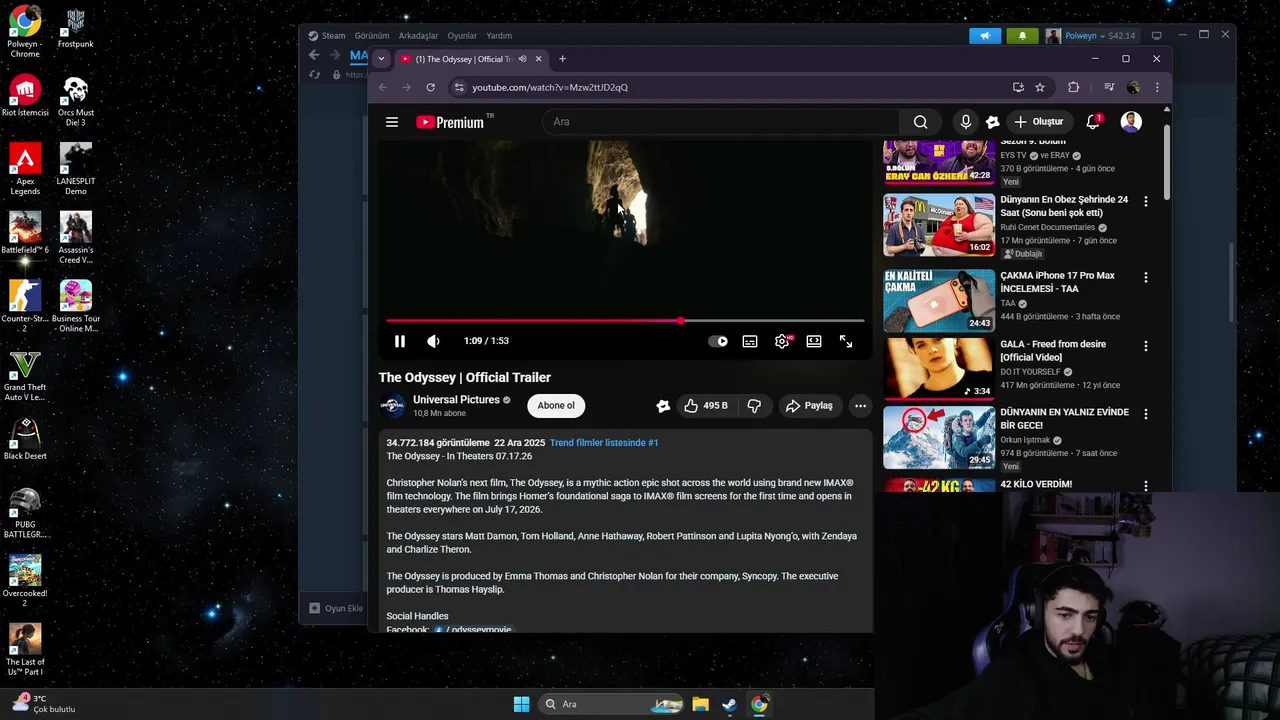This screenshot has height=720, width=1280.
Task: Open options for 'DÜNYANIN EN YALNIZ EVİNDE' video
Action: tap(1146, 413)
